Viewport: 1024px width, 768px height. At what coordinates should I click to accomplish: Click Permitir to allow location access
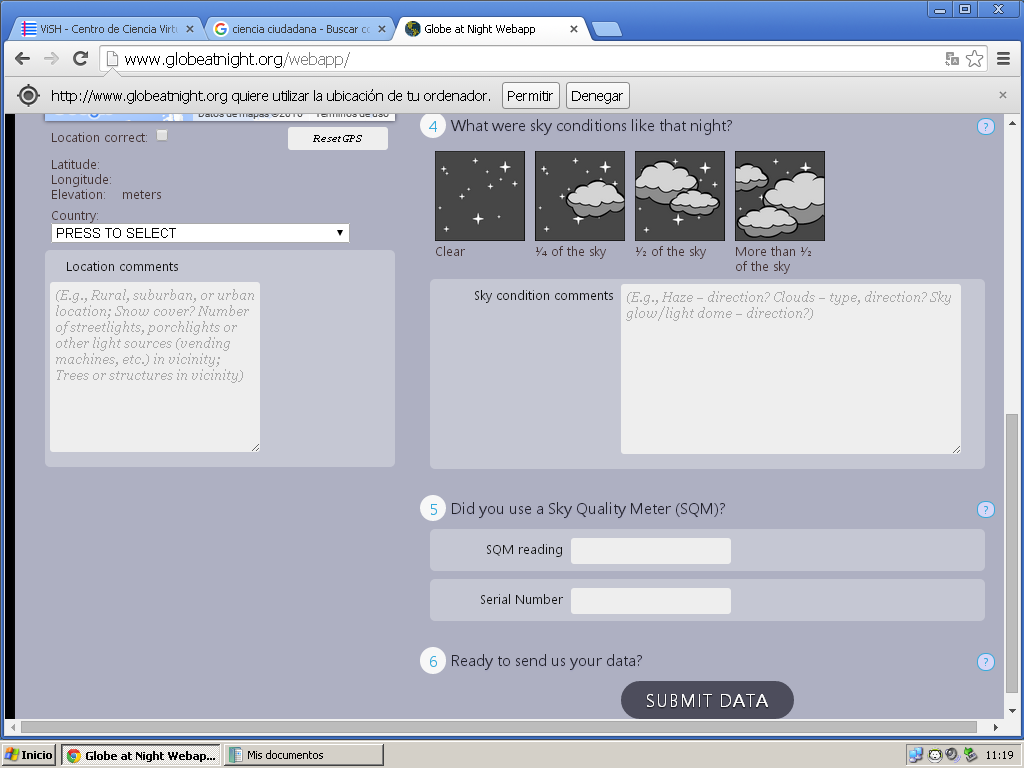click(530, 96)
